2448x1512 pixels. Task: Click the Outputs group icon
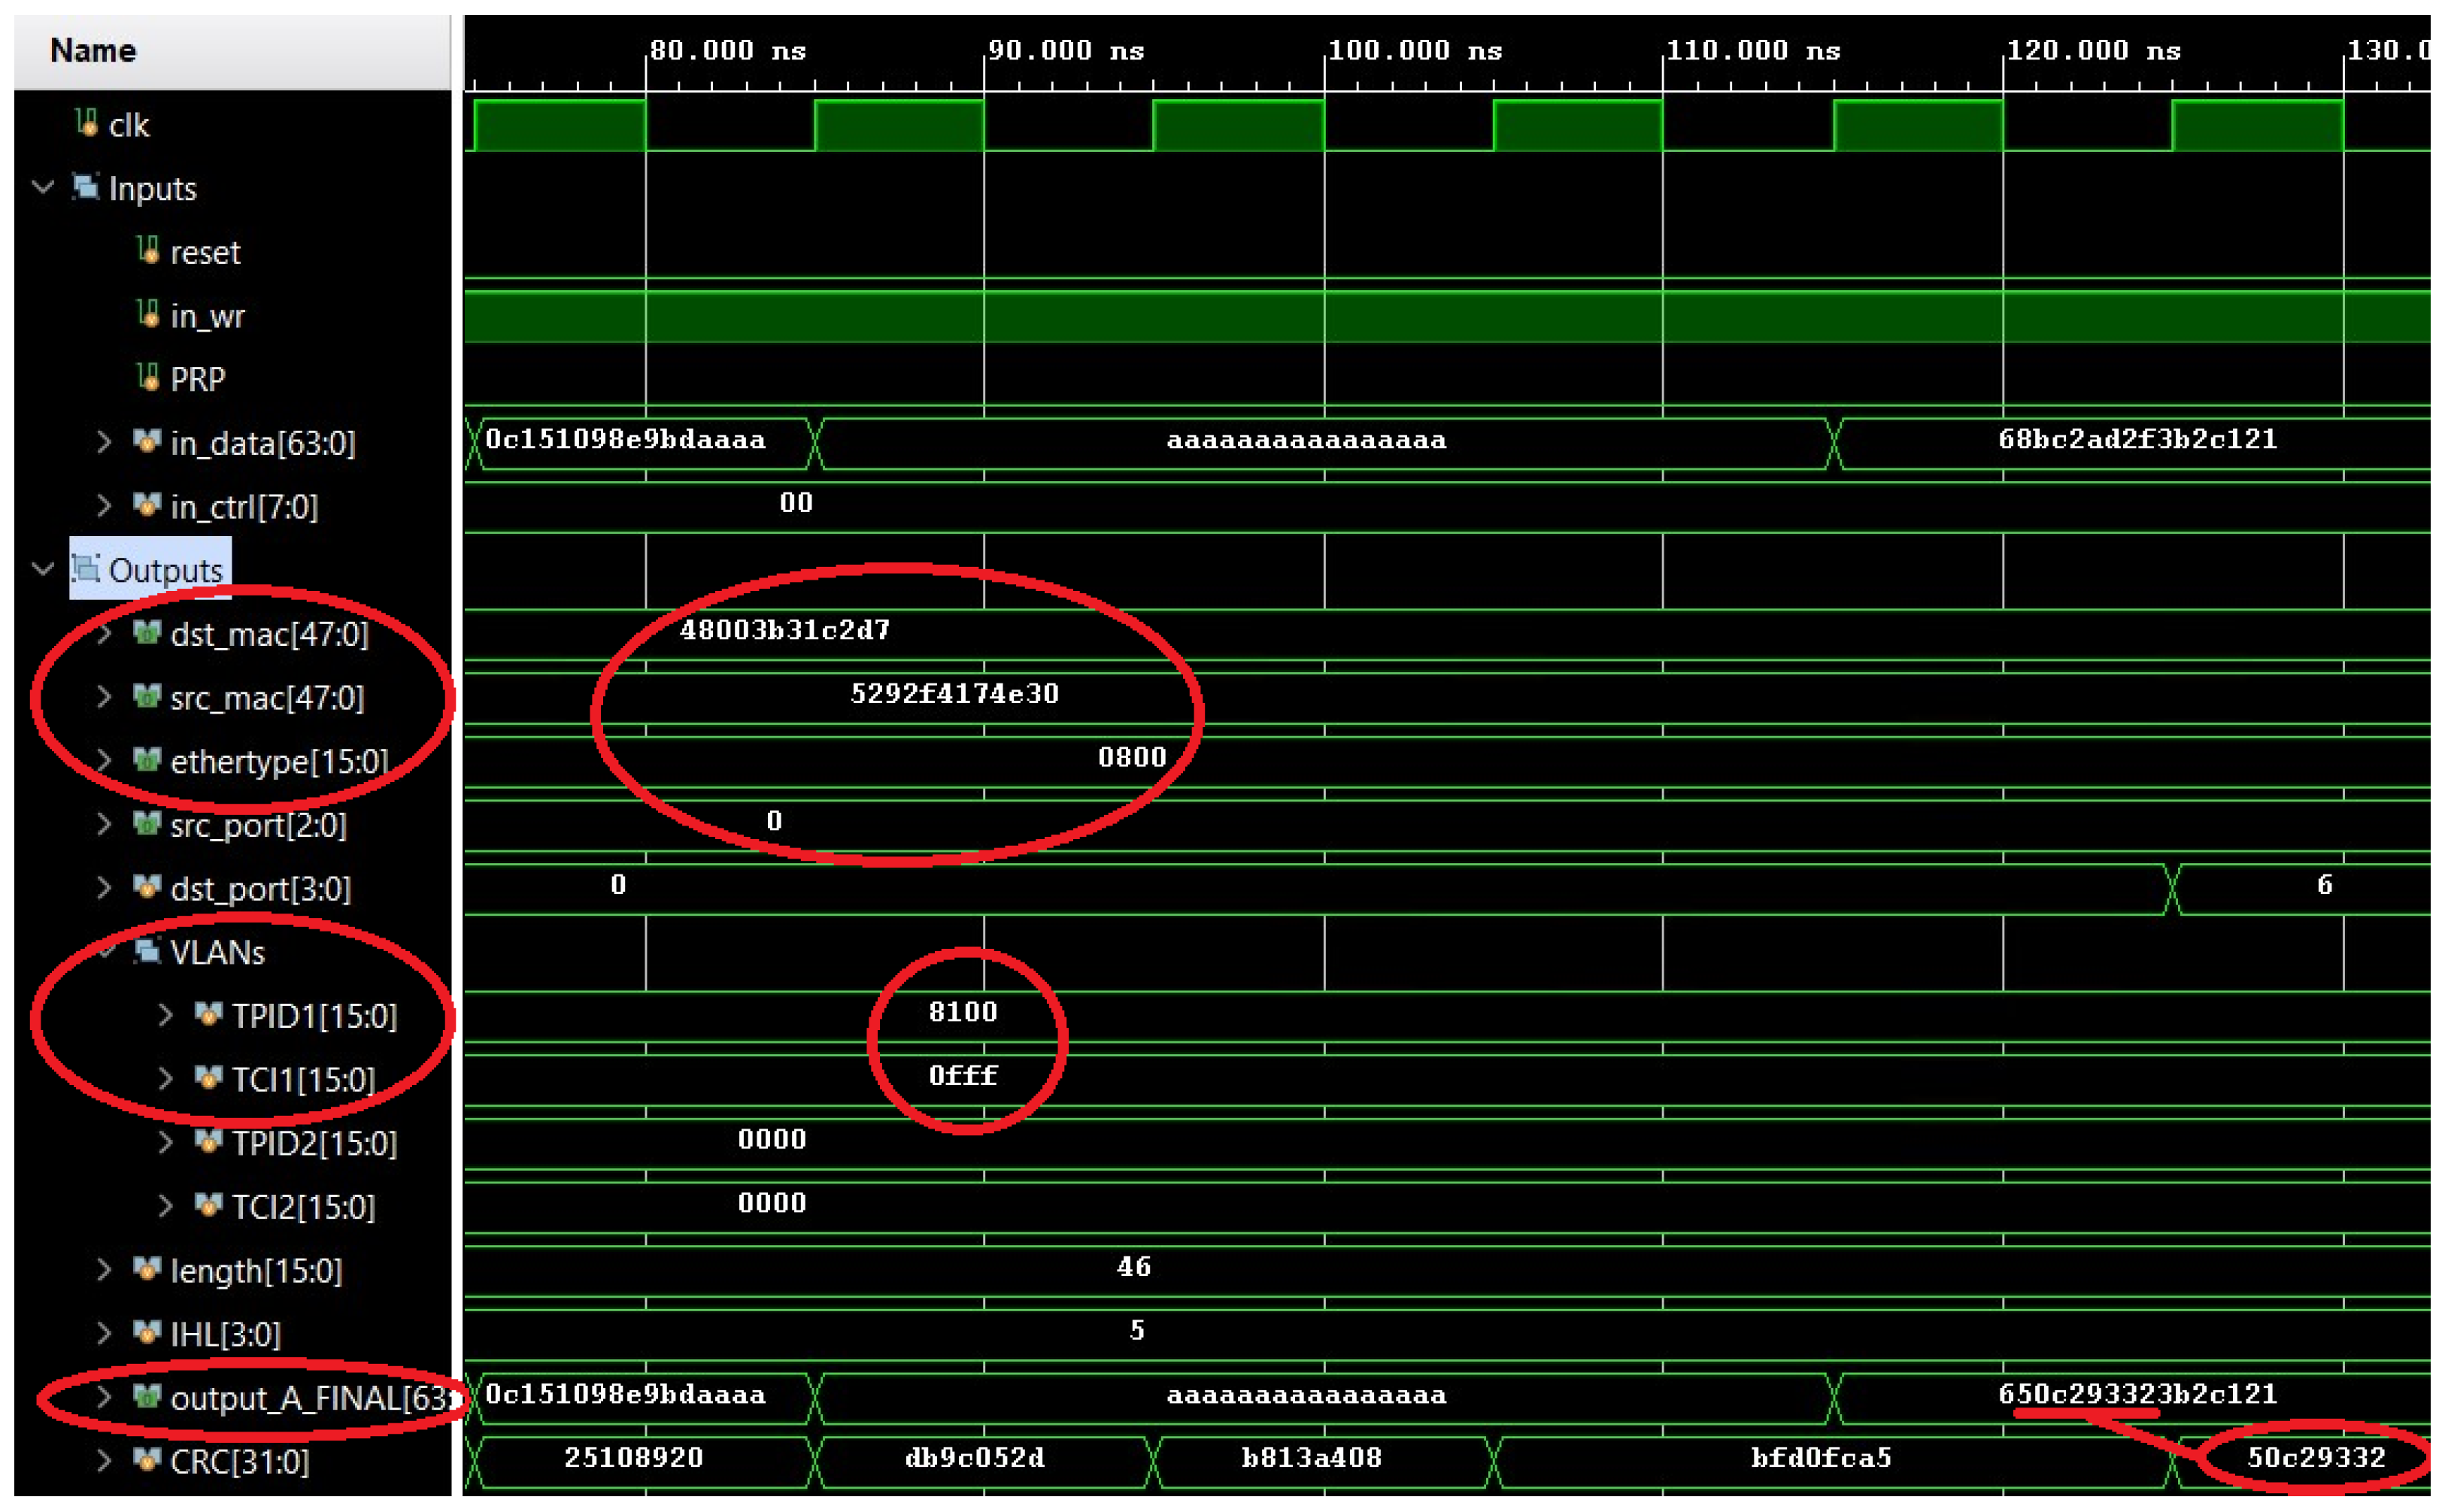coord(85,569)
